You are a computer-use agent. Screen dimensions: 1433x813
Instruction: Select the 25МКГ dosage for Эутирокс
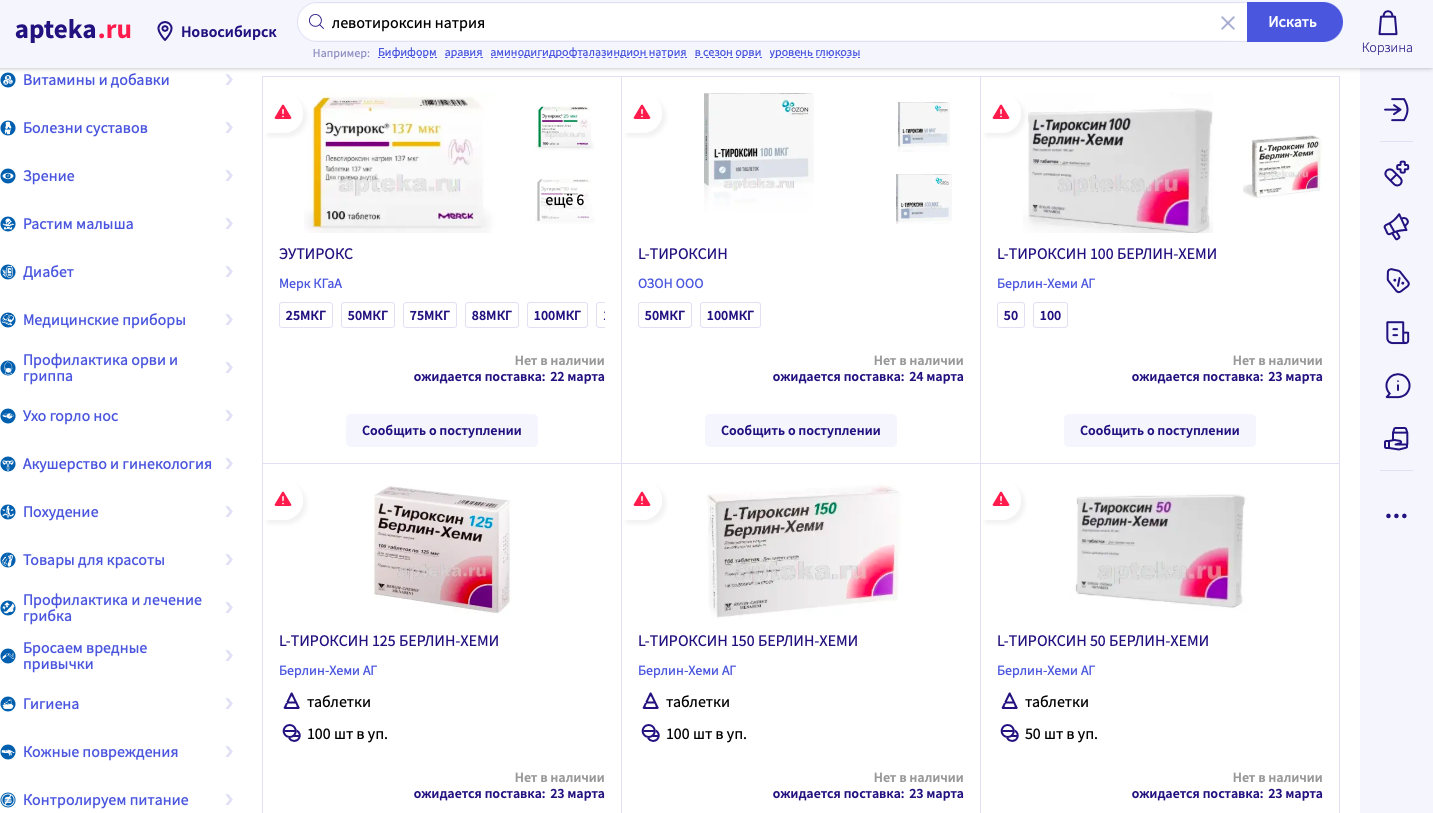click(306, 316)
